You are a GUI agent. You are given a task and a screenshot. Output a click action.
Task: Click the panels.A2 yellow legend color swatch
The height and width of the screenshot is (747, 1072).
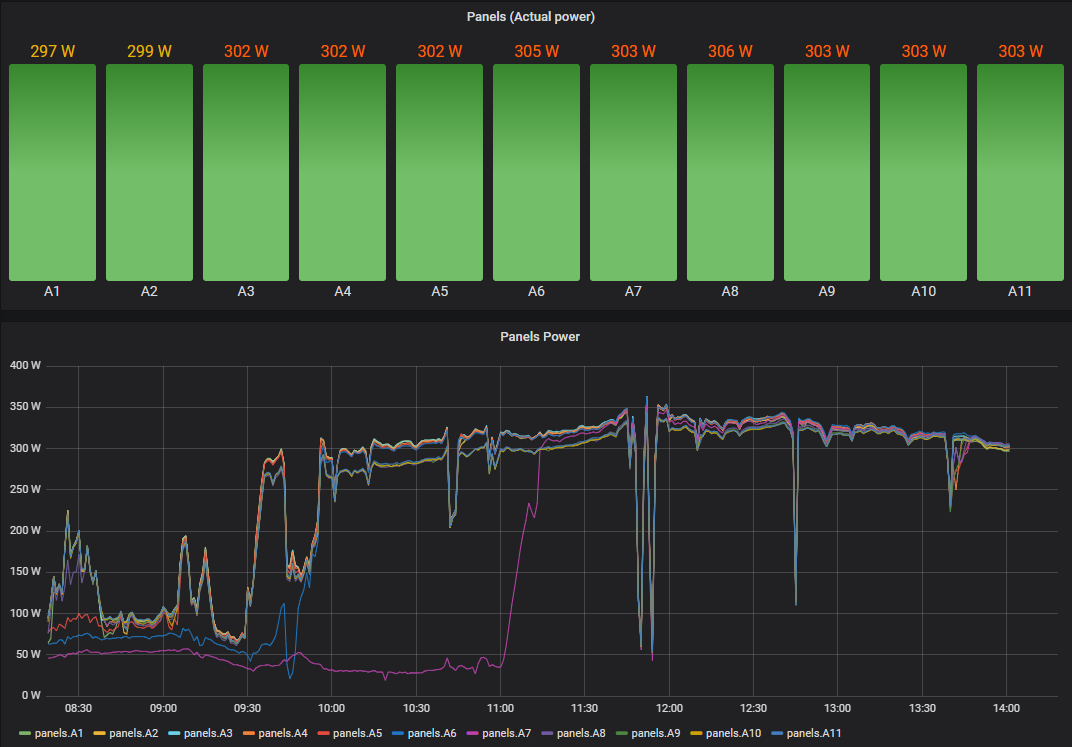tap(99, 733)
